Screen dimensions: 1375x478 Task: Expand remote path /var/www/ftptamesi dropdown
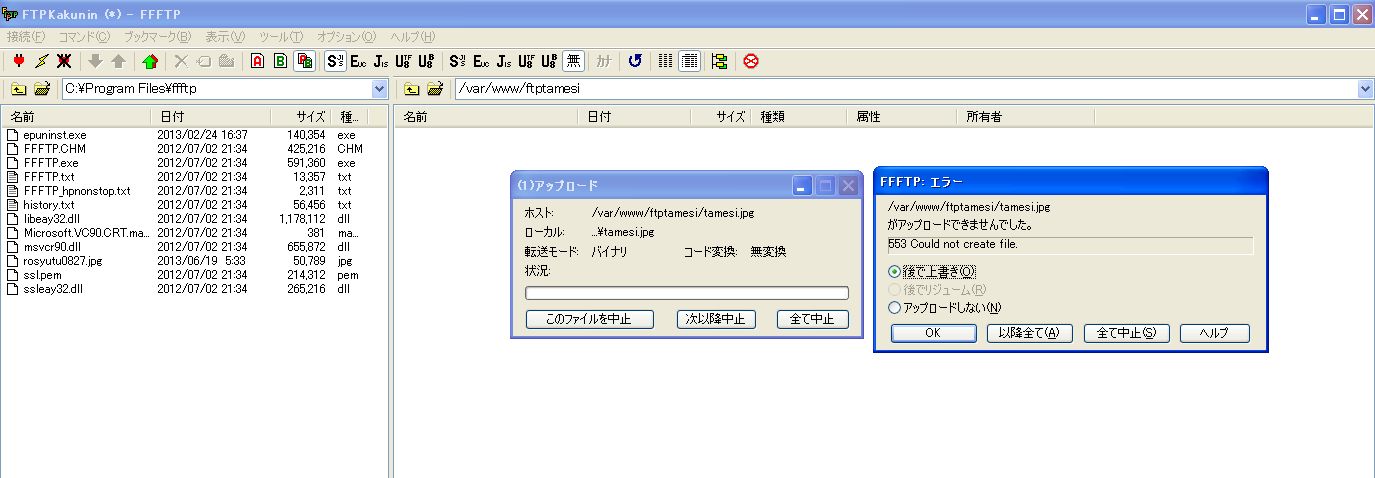point(1366,89)
